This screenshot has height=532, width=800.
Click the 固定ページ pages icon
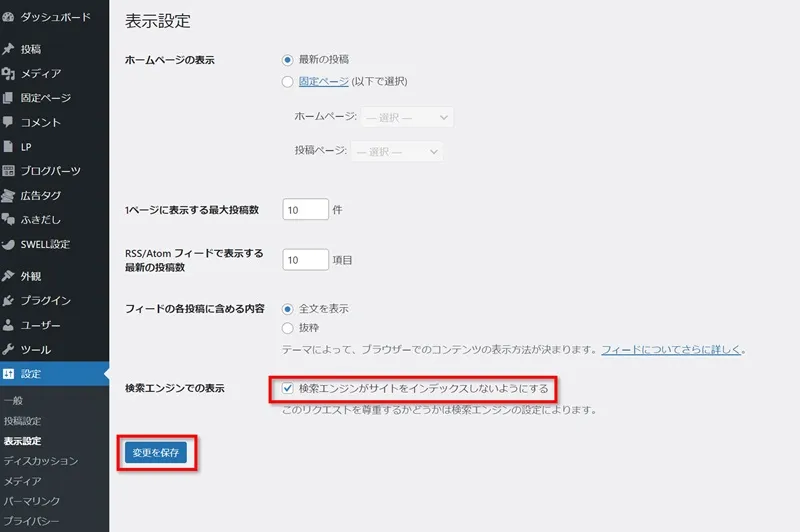[9, 98]
